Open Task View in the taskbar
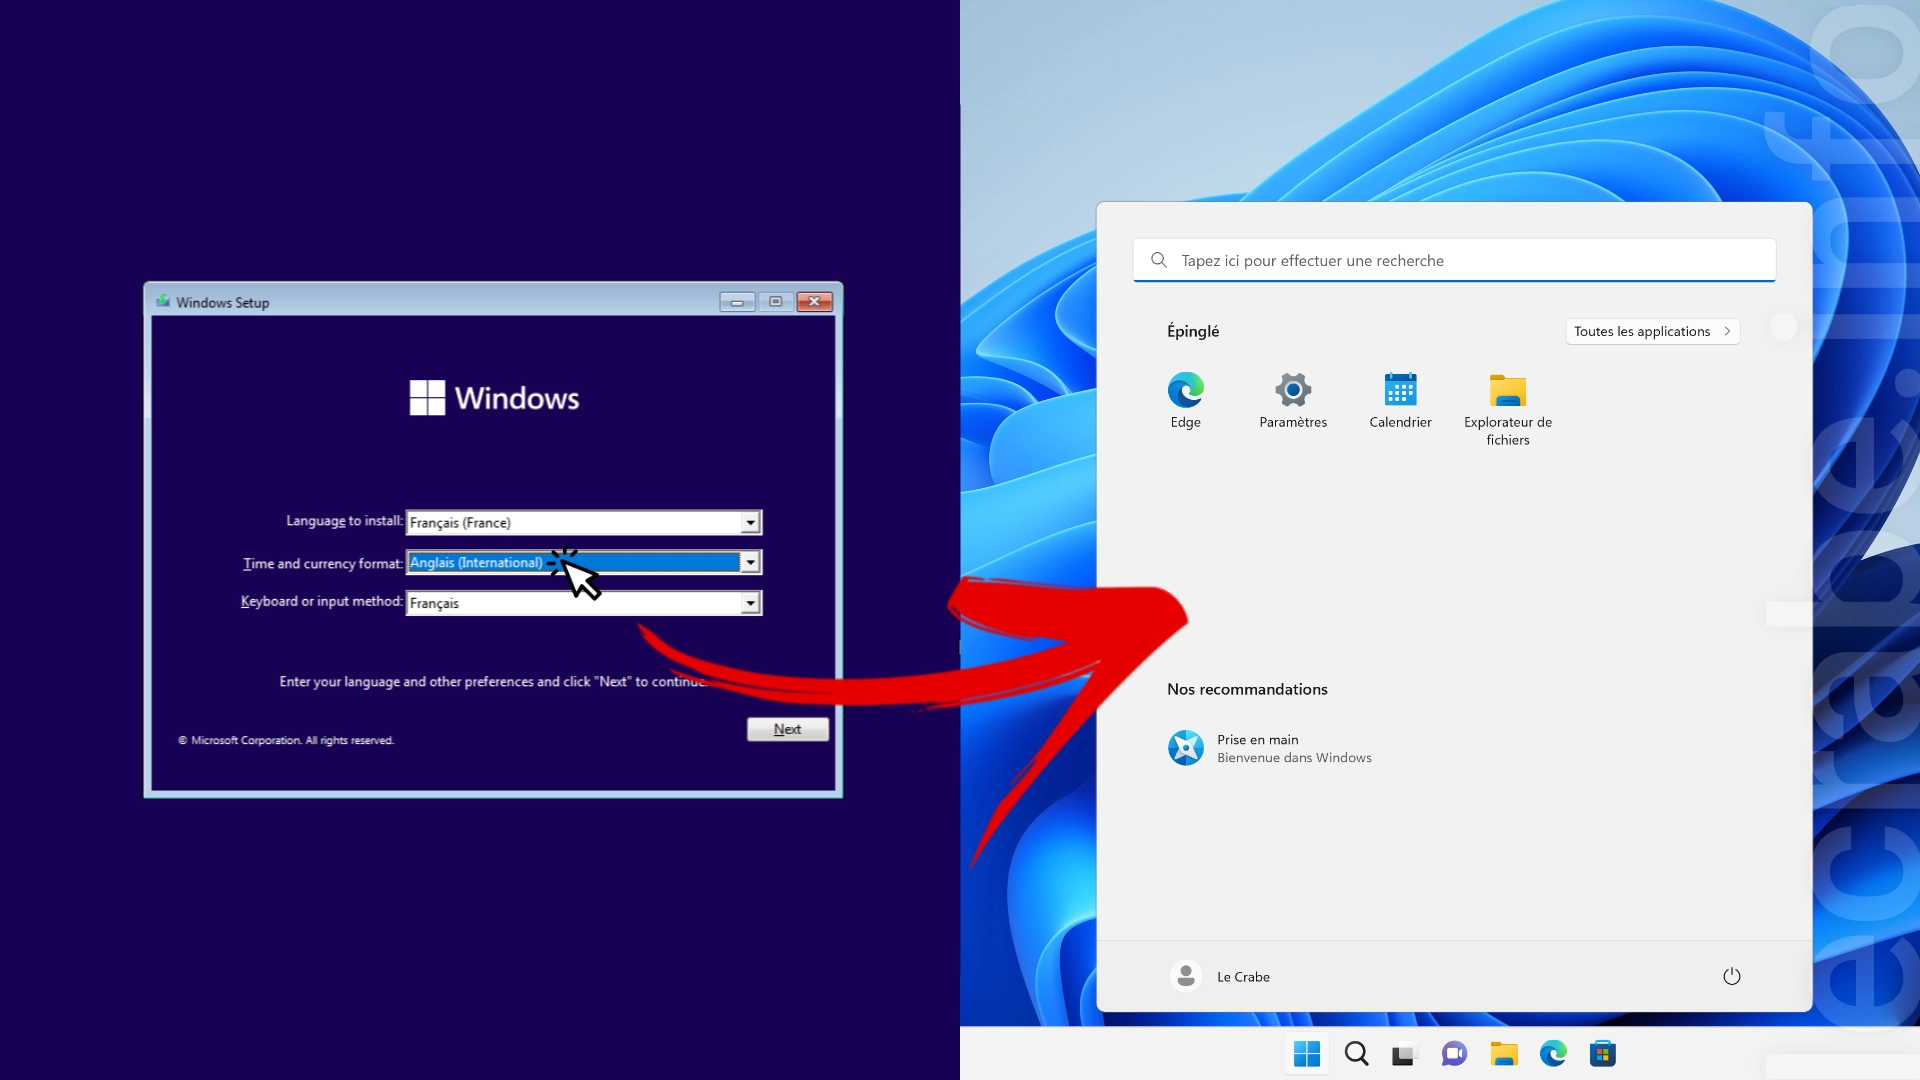 1405,1054
